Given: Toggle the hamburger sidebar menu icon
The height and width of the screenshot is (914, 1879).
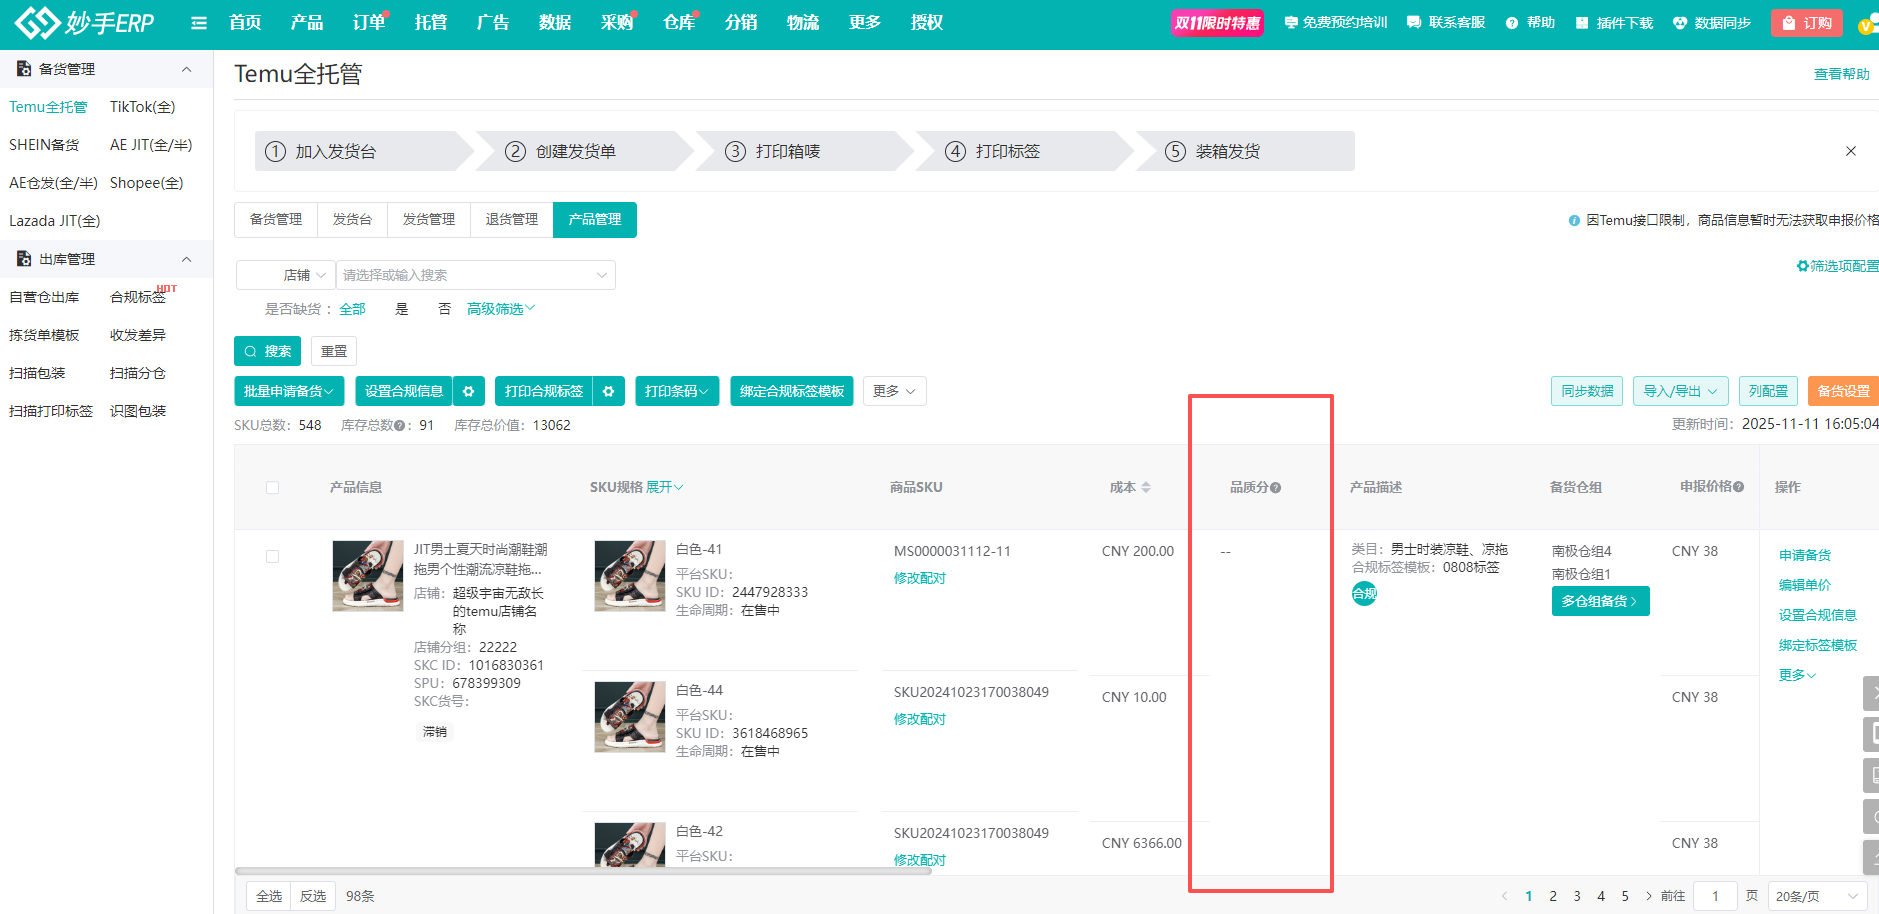Looking at the screenshot, I should pos(199,23).
